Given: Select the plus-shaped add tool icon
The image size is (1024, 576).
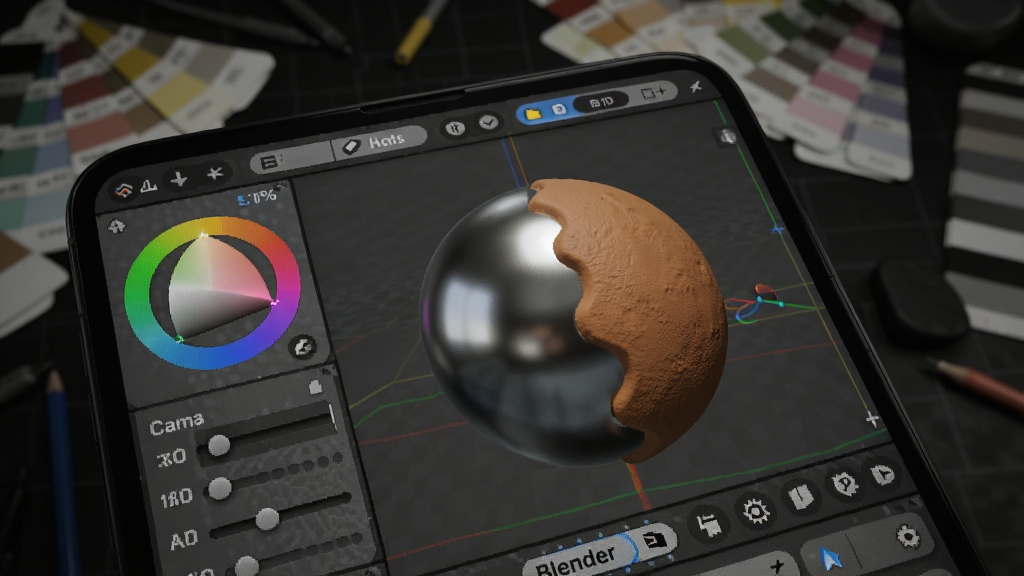Looking at the screenshot, I should pos(178,179).
